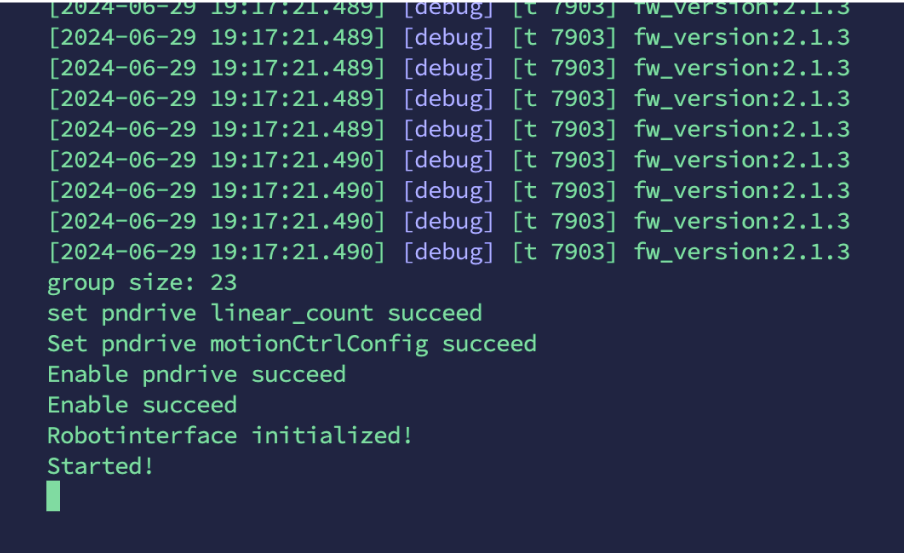Click the [debug] tag on last log line
904x553 pixels.
coord(449,252)
